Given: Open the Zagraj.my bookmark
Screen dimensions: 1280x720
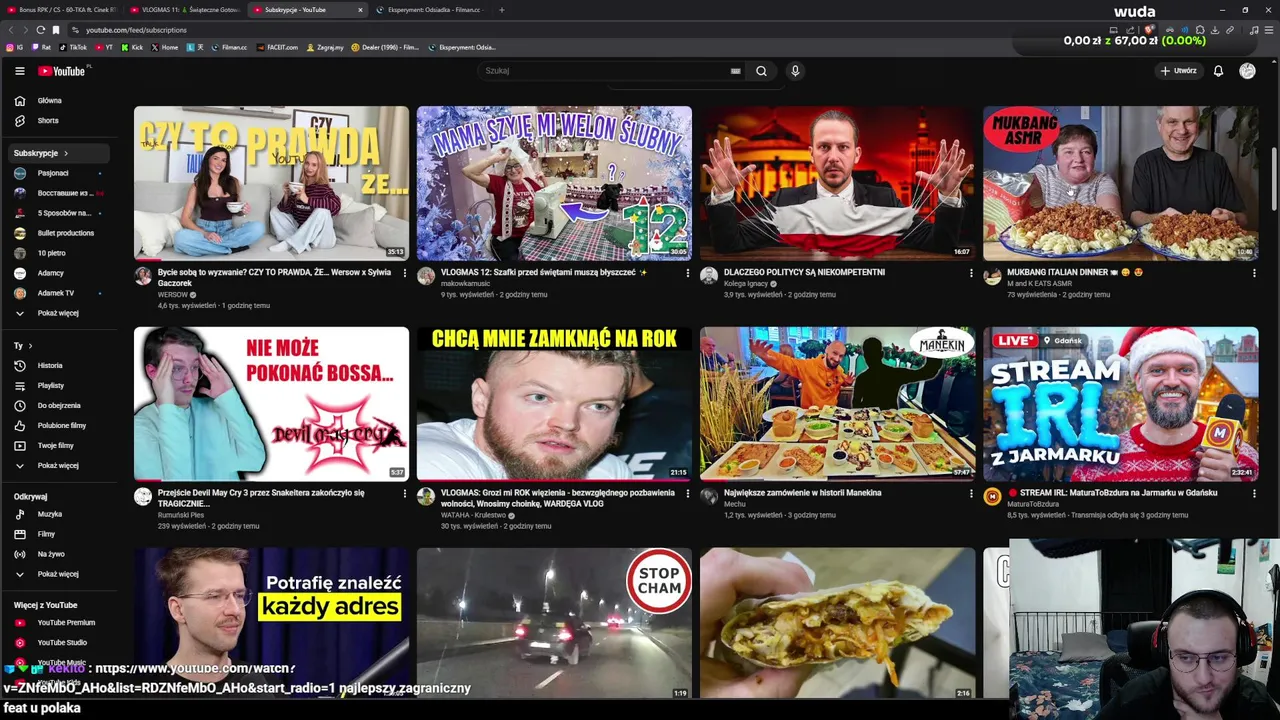Looking at the screenshot, I should tap(325, 47).
